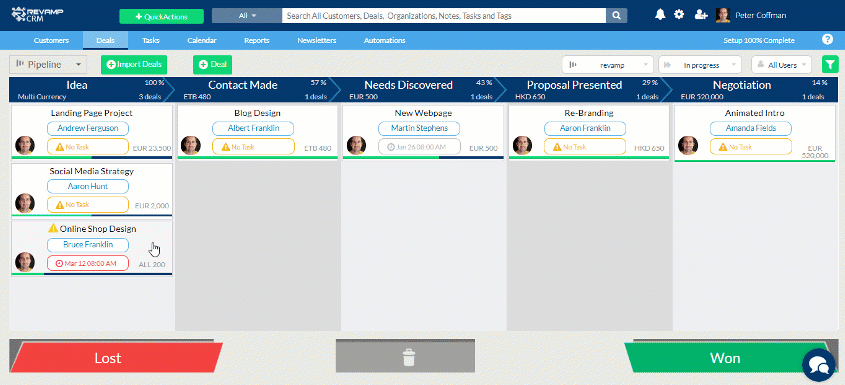The image size is (845, 385).
Task: Open the All Users filter dropdown
Action: 781,65
